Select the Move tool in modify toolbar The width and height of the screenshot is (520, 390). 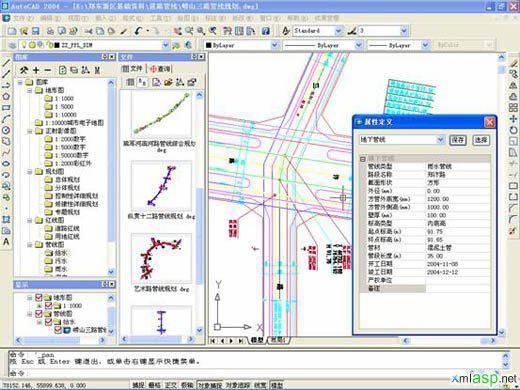[513, 119]
